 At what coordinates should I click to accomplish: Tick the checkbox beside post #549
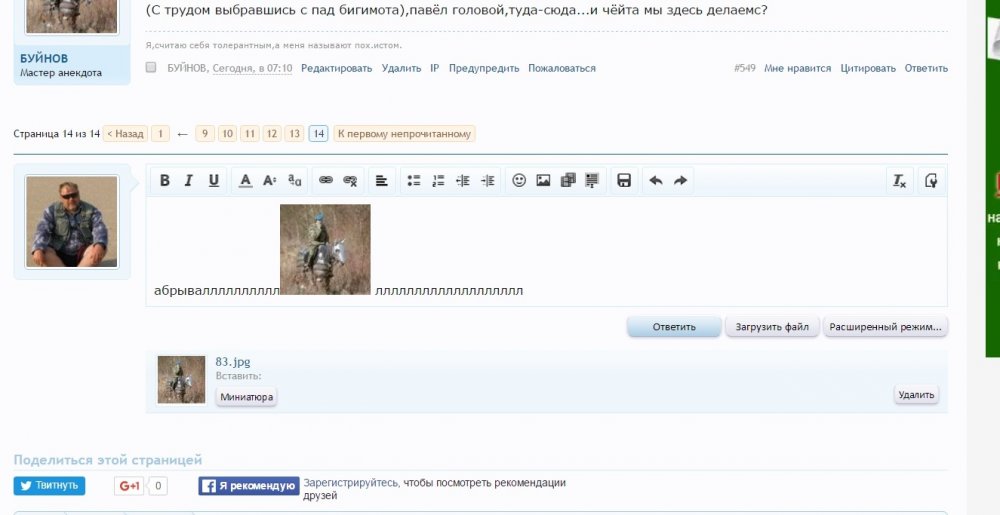click(x=151, y=68)
